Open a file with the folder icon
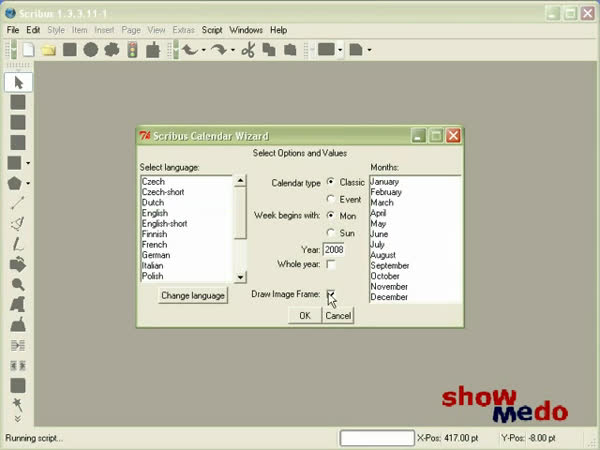The image size is (600, 450). click(49, 50)
